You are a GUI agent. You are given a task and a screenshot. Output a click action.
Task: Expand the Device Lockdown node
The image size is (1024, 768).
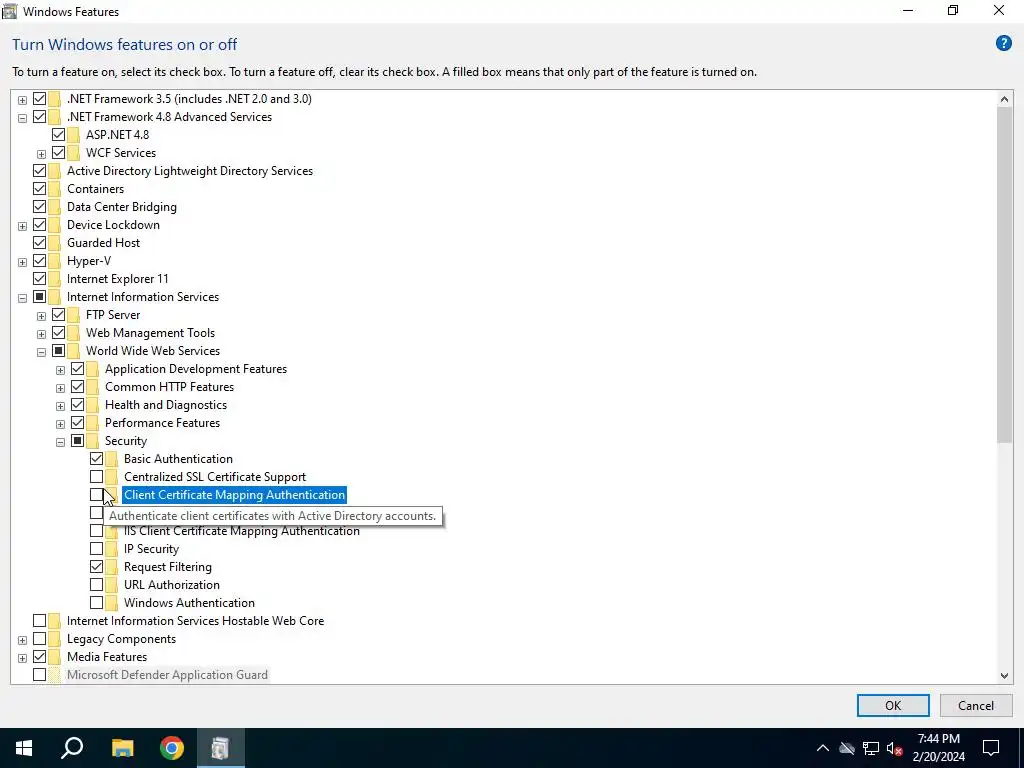pyautogui.click(x=22, y=226)
